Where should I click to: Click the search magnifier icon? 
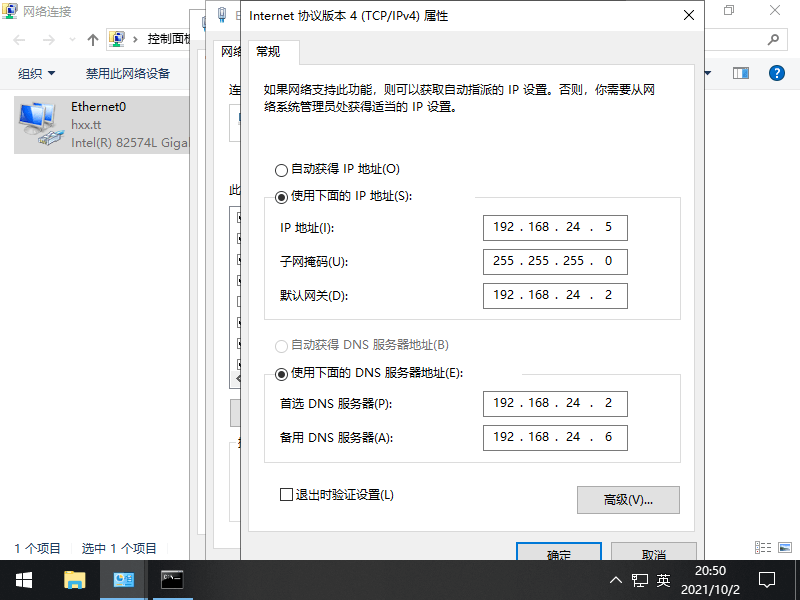tap(773, 39)
